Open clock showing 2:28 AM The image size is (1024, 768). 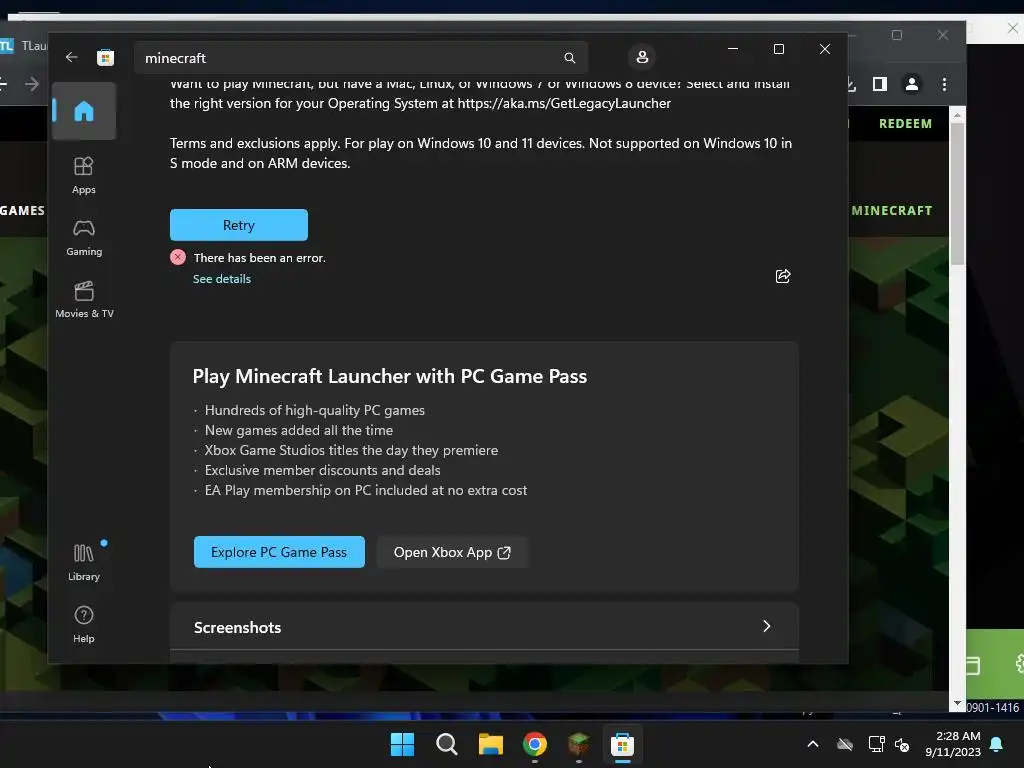pos(953,744)
